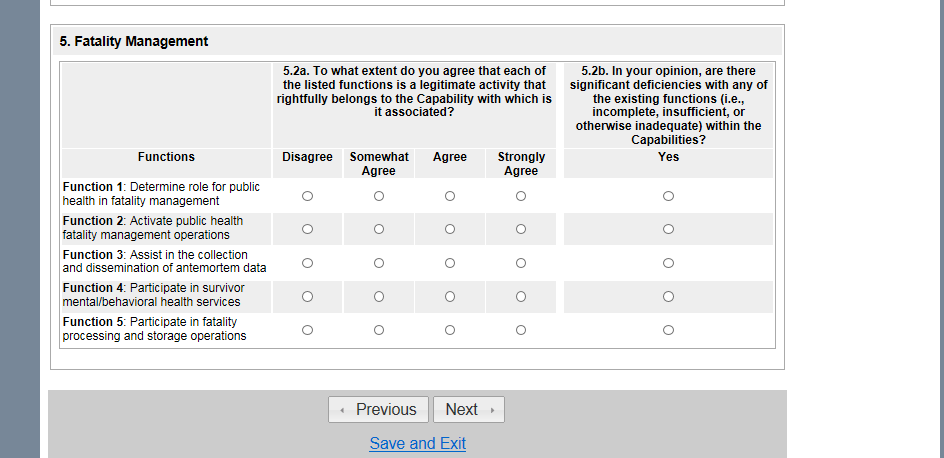Click the Save and Exit link
Viewport: 944px width, 458px height.
point(417,443)
